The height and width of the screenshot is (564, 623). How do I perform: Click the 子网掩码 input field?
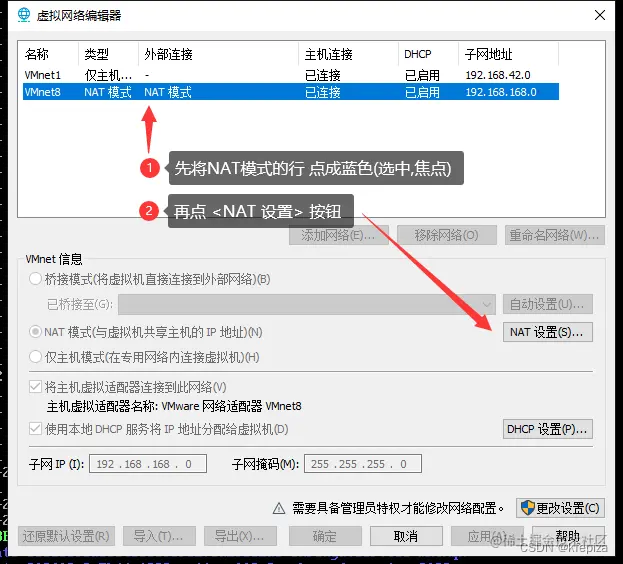[x=363, y=464]
